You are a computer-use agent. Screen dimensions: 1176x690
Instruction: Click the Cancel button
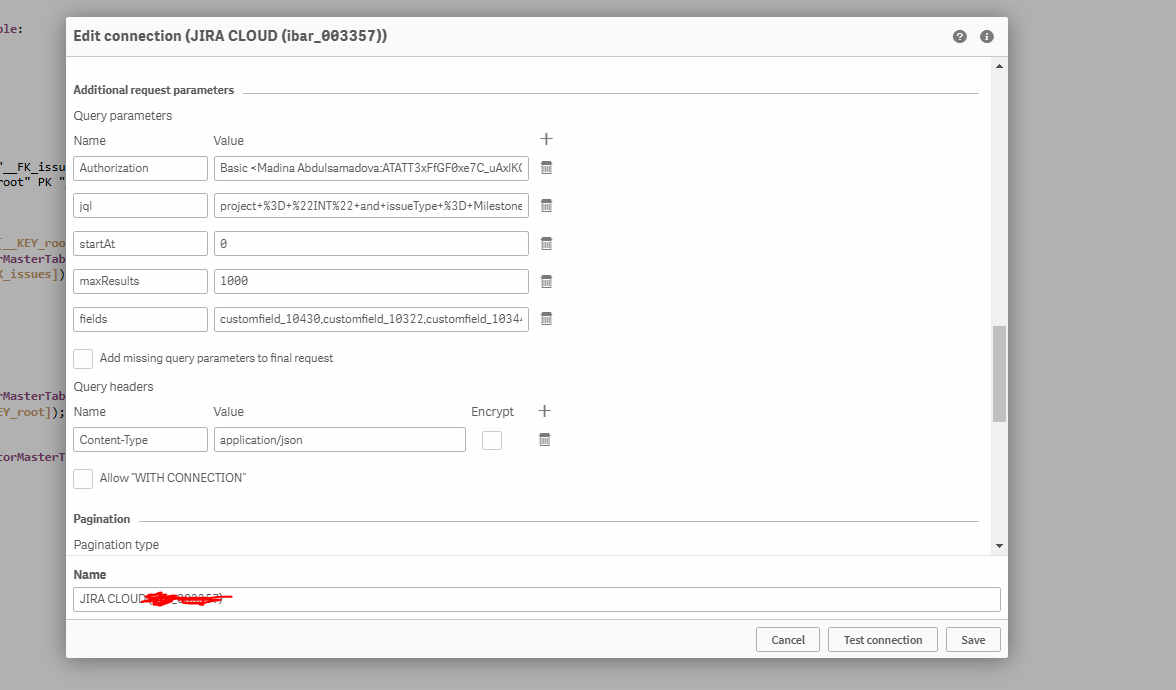pos(788,640)
